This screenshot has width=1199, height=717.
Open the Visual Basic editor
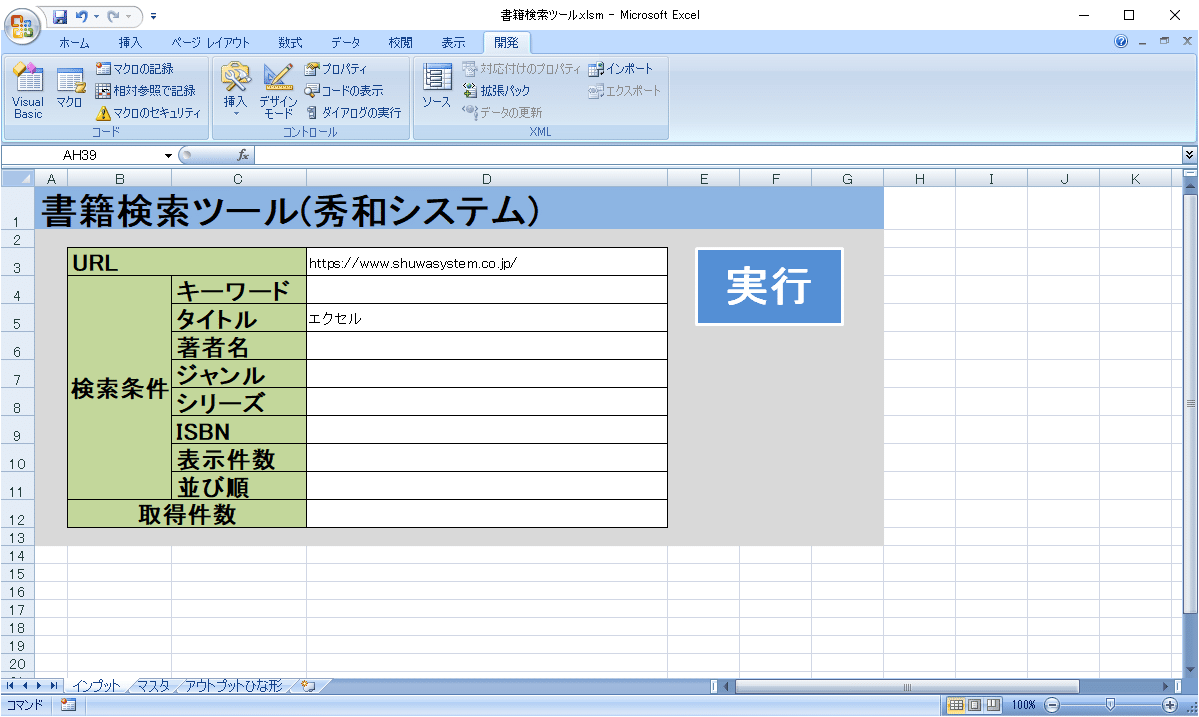point(27,91)
